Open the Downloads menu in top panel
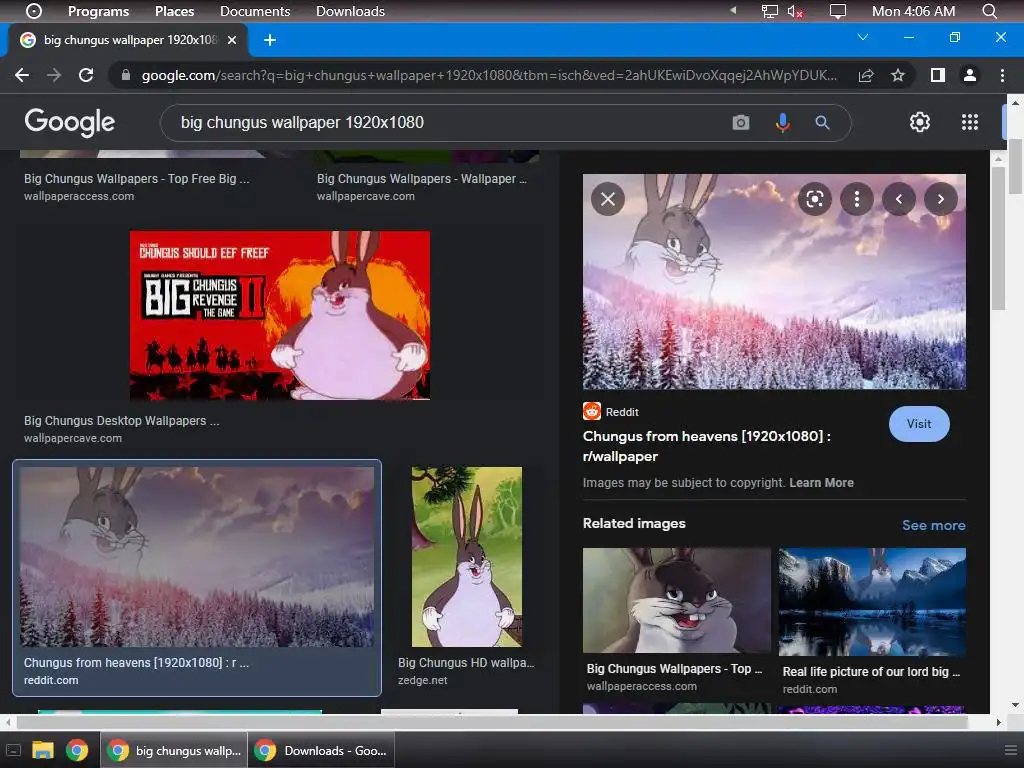1024x768 pixels. click(x=350, y=11)
